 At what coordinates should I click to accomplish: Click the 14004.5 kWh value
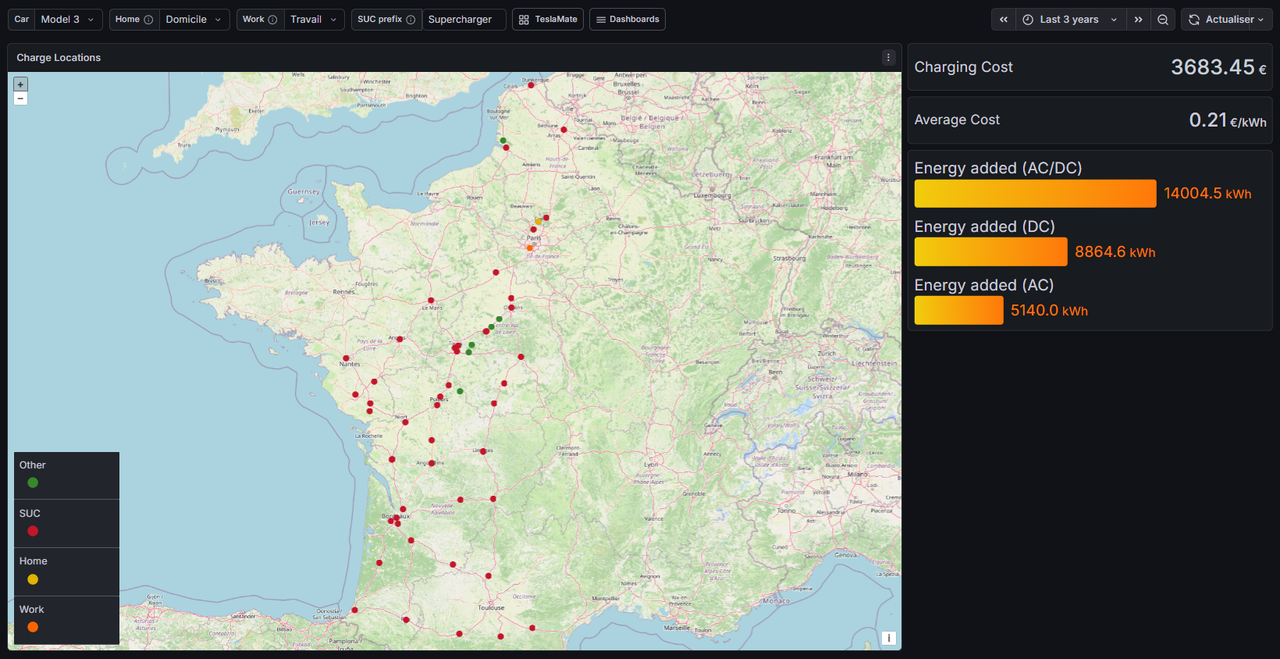[x=1207, y=194]
